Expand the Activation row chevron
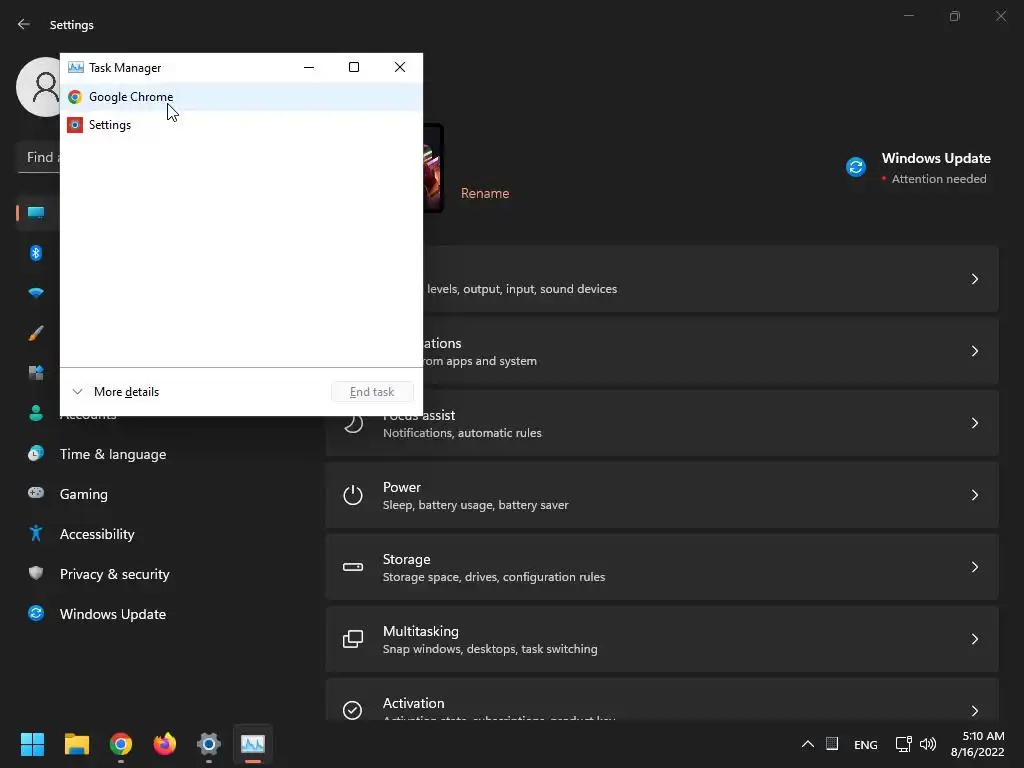The image size is (1024, 768). [x=974, y=711]
